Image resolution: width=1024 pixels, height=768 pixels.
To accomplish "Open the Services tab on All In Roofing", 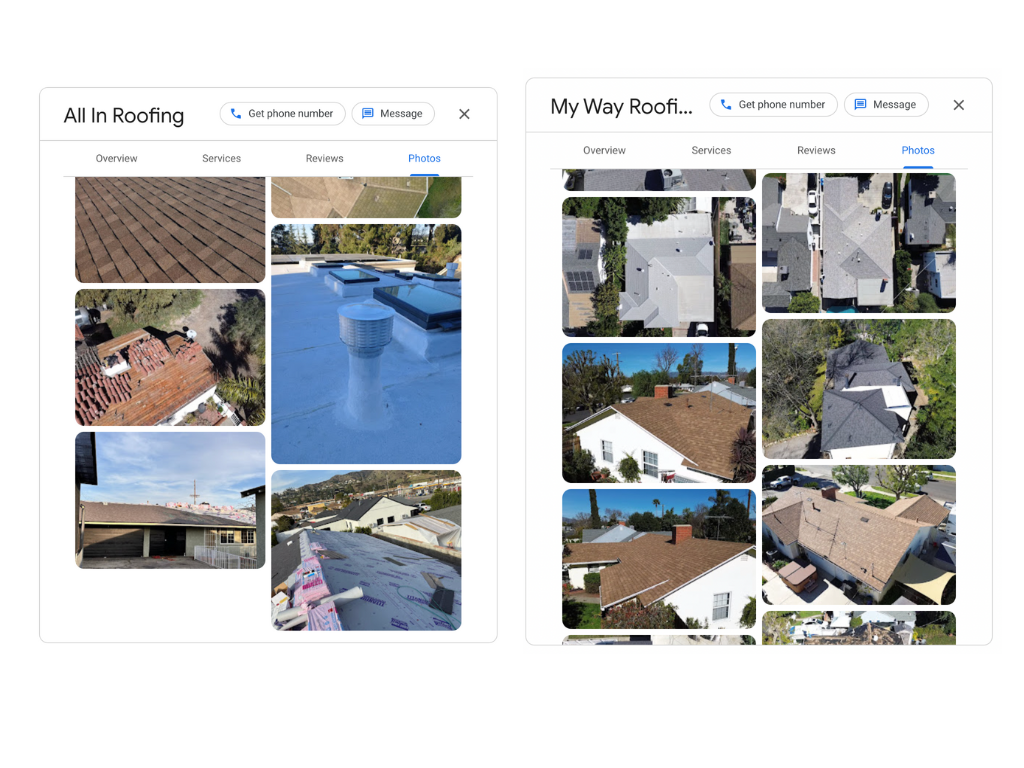I will 221,158.
